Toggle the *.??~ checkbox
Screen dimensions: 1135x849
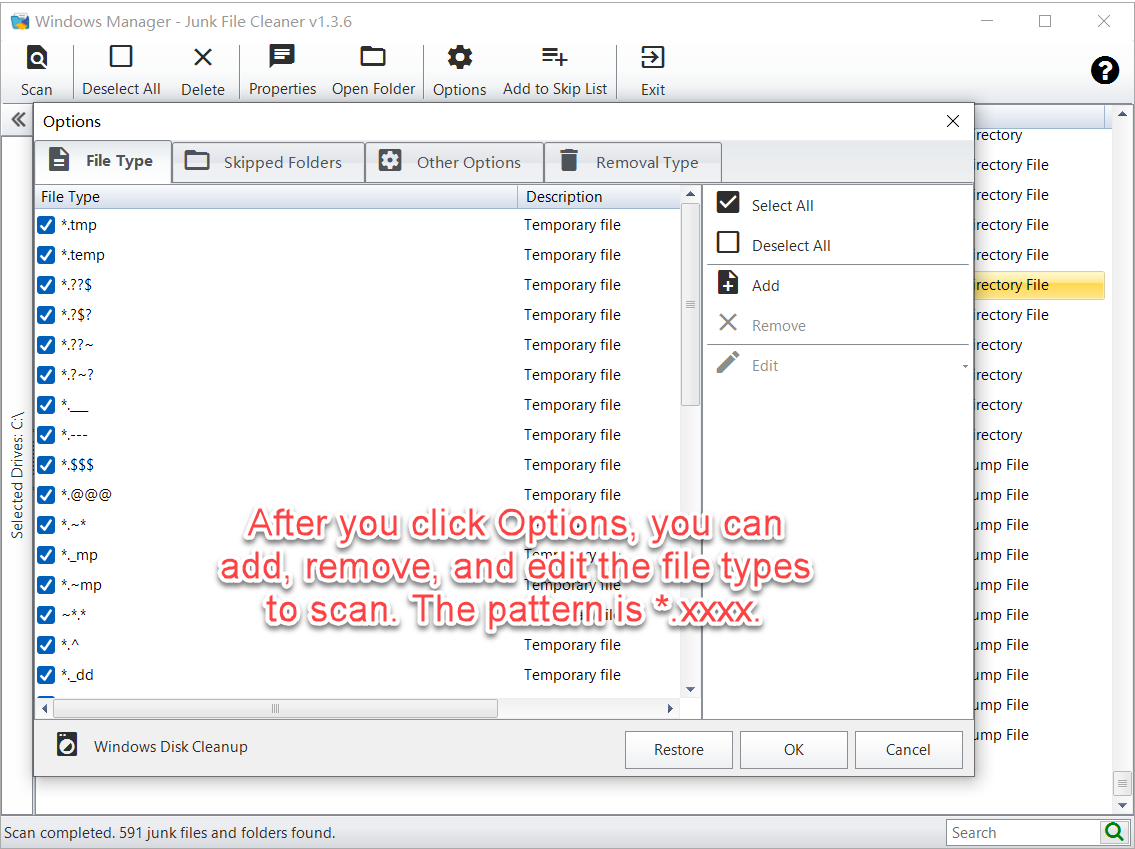[x=46, y=345]
